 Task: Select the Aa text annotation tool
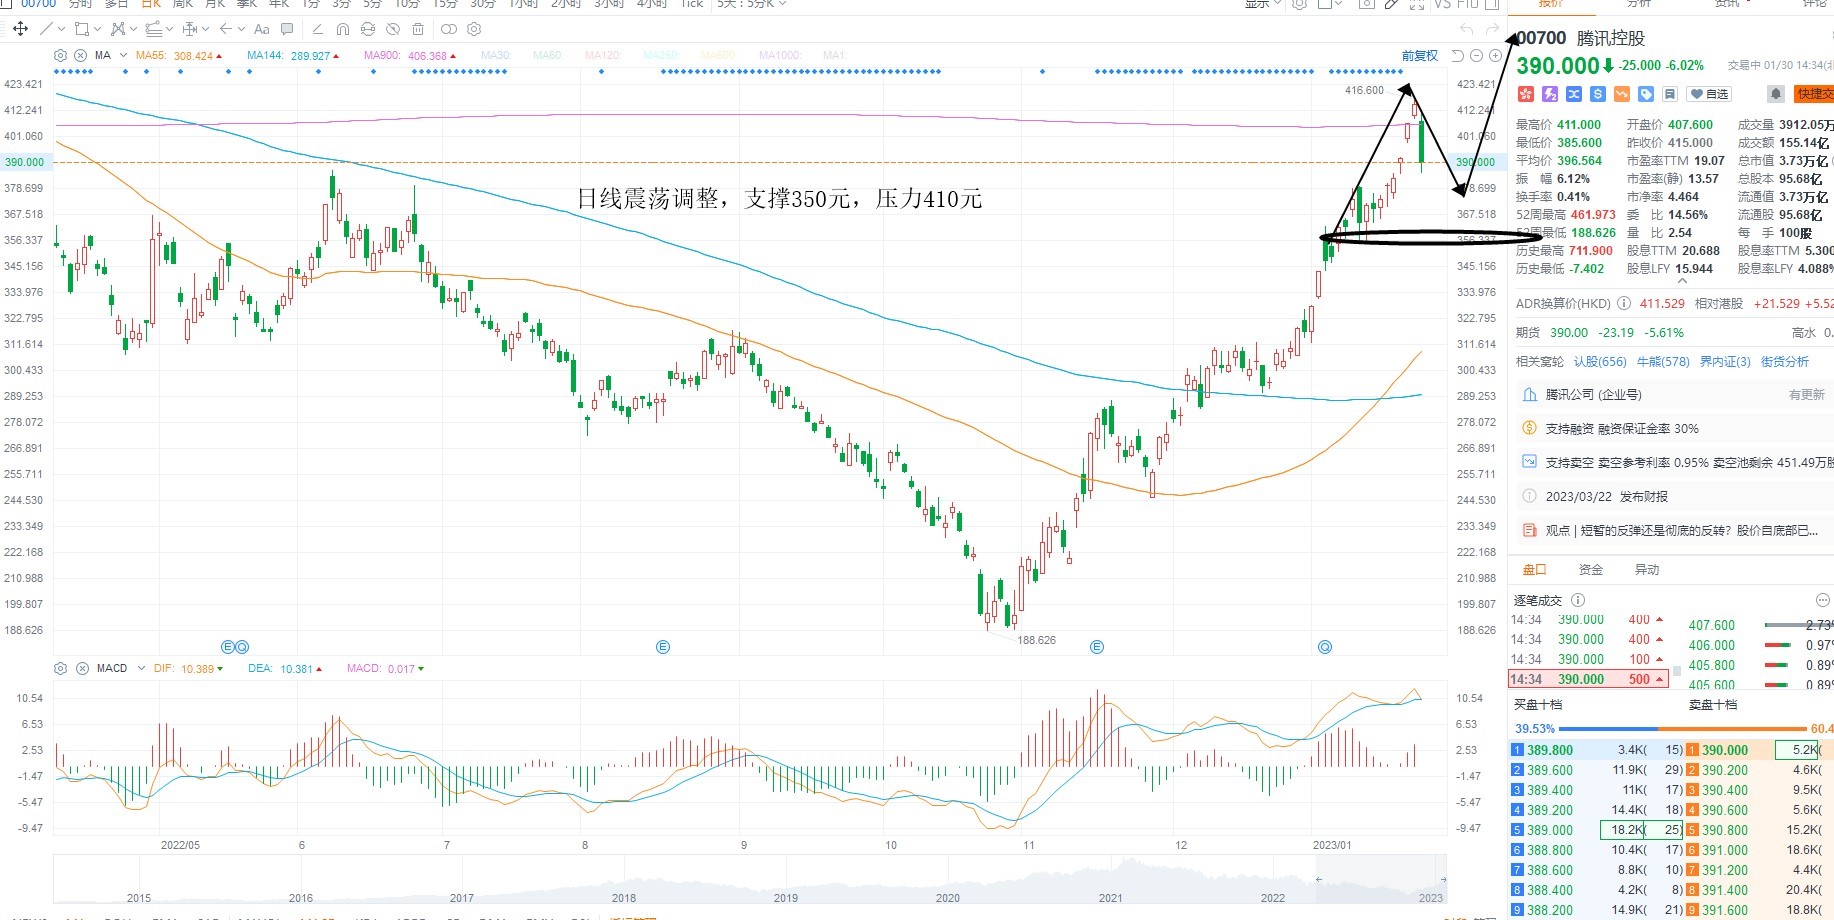pyautogui.click(x=262, y=29)
